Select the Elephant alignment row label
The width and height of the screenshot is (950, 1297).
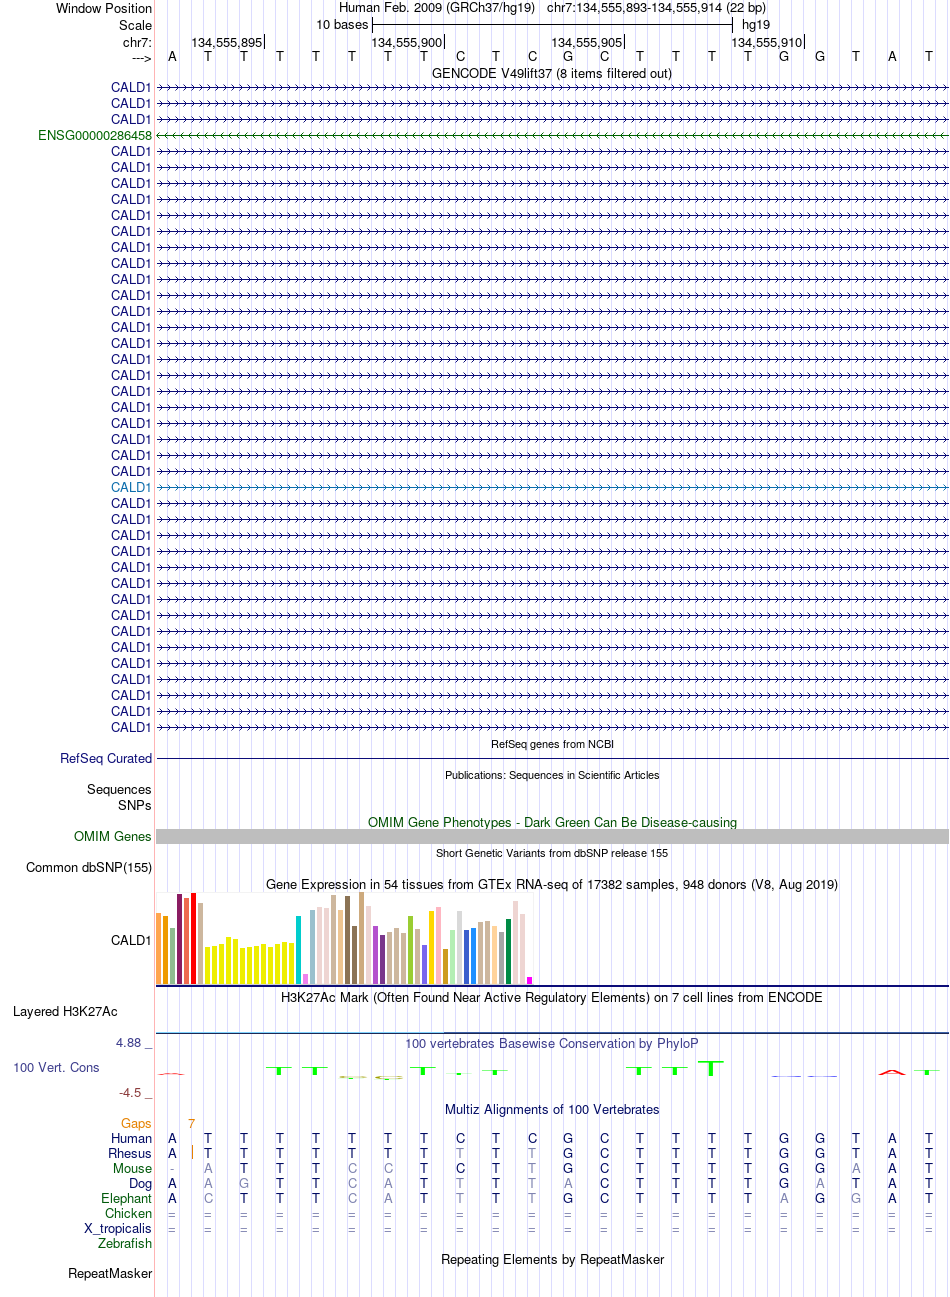coord(127,1198)
